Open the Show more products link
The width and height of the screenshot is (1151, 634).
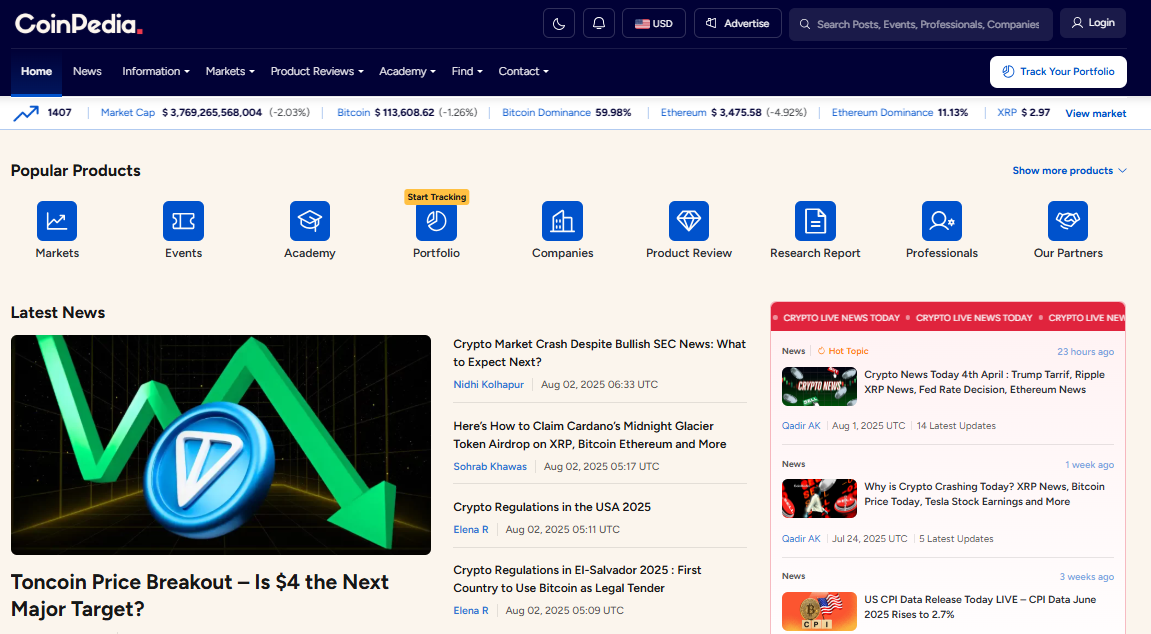(x=1064, y=170)
